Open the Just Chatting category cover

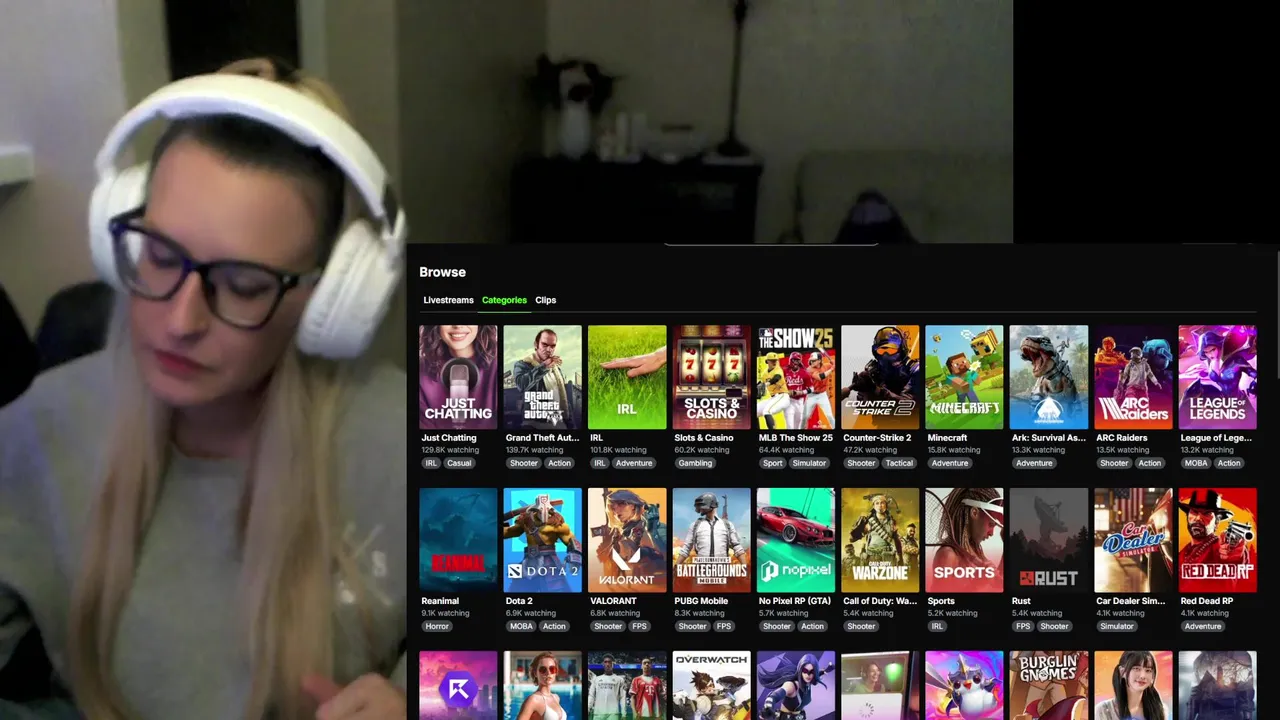[458, 377]
